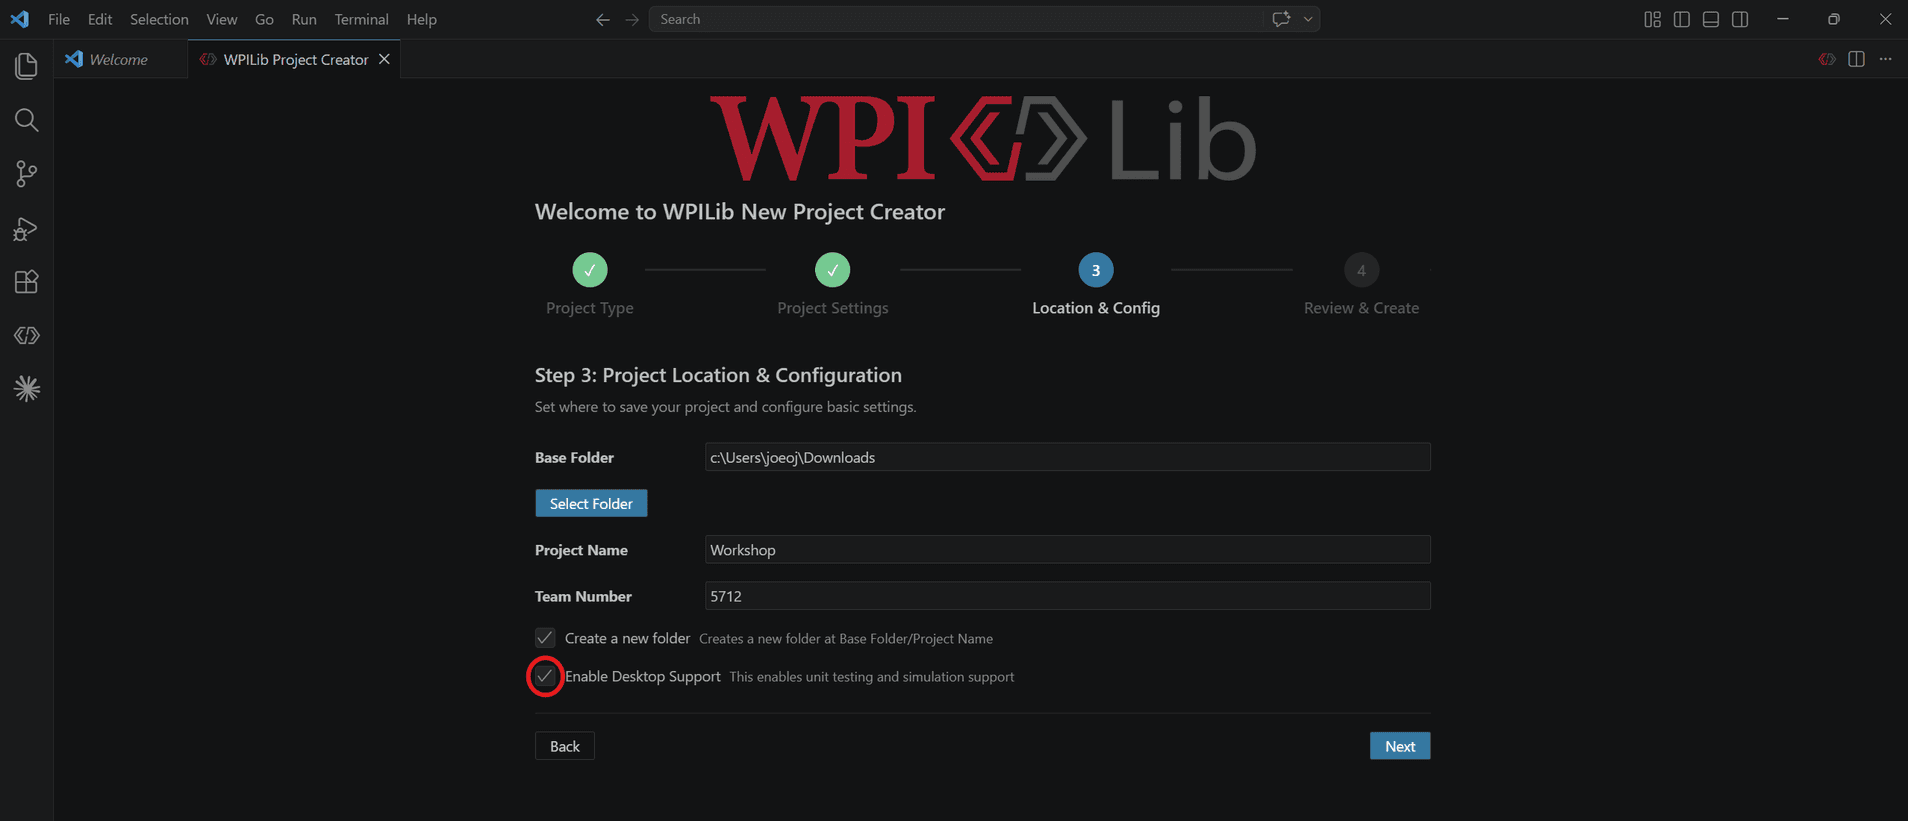Toggle the bottom panel icon
1908x821 pixels.
1711,19
